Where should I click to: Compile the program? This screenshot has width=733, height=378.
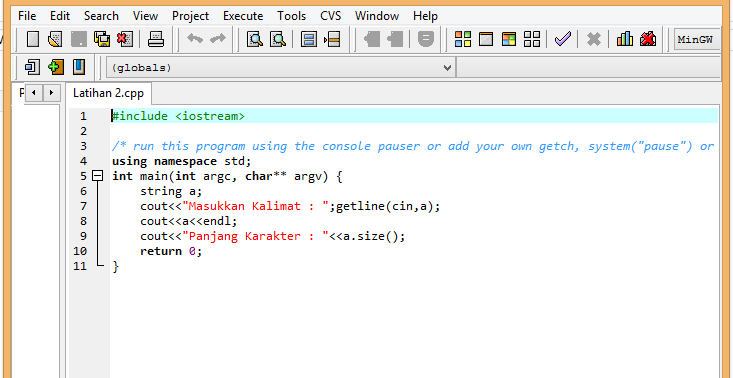(x=463, y=39)
